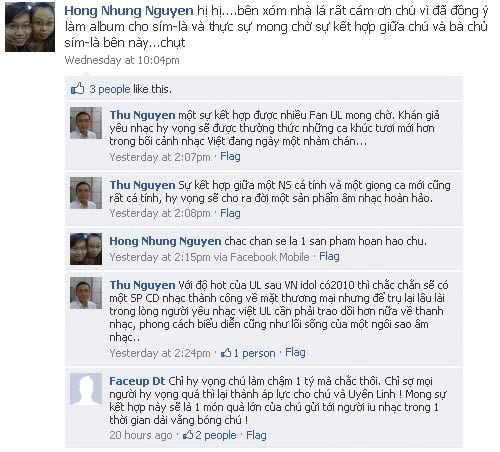View 2 people who liked Faceup Dt's comment
This screenshot has height=452, width=500.
pos(216,435)
